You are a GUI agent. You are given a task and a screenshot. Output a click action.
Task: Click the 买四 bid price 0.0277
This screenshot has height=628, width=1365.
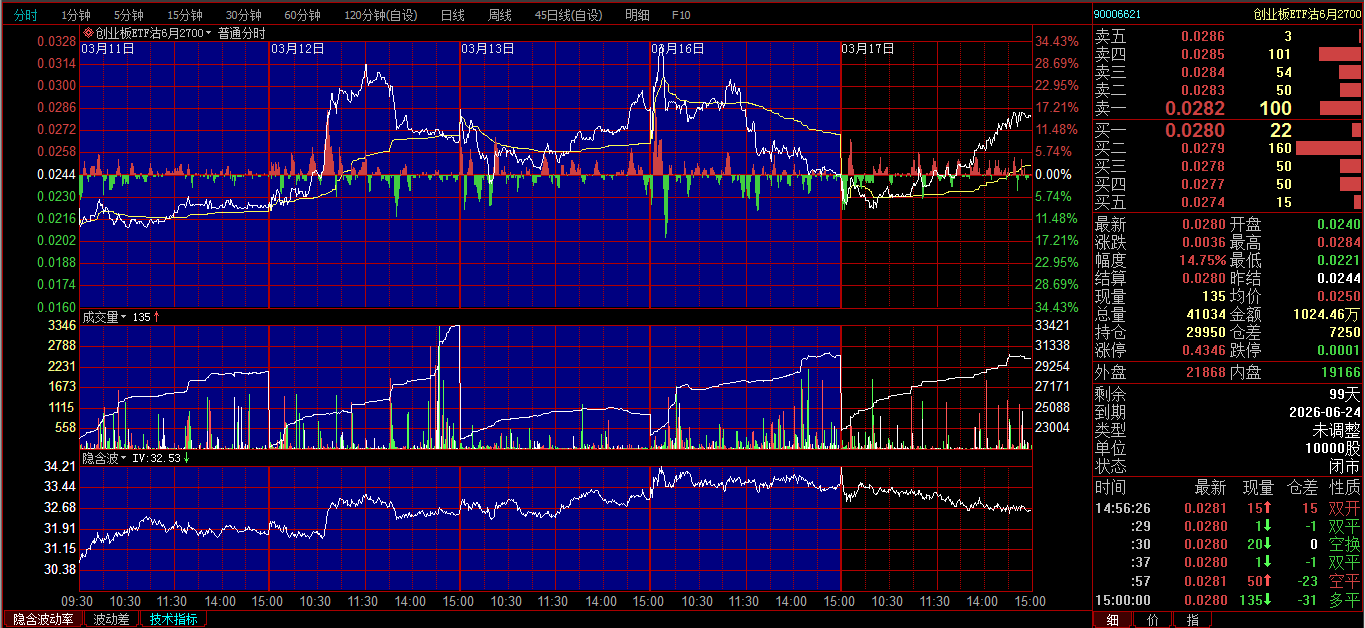pos(1203,184)
